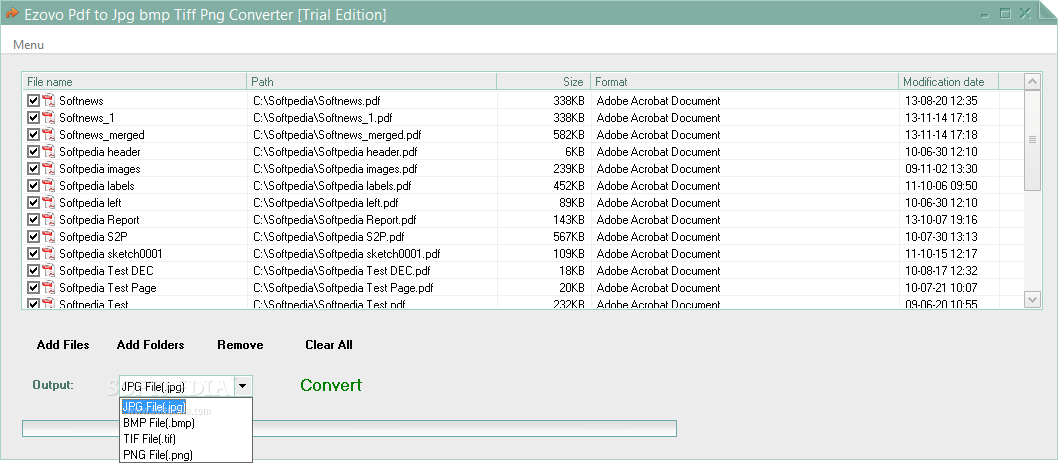Screen dimensions: 1058x463
Task: Click the orange app icon in title bar
Action: (x=11, y=13)
